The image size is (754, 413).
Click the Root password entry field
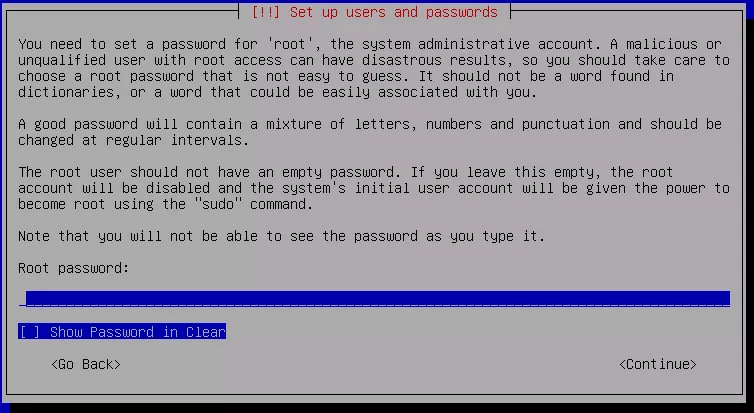375,299
